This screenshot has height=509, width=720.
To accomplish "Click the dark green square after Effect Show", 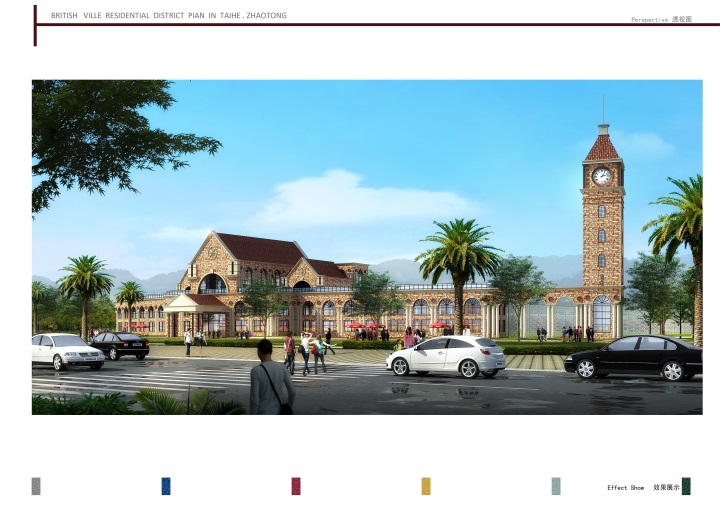I will 686,486.
